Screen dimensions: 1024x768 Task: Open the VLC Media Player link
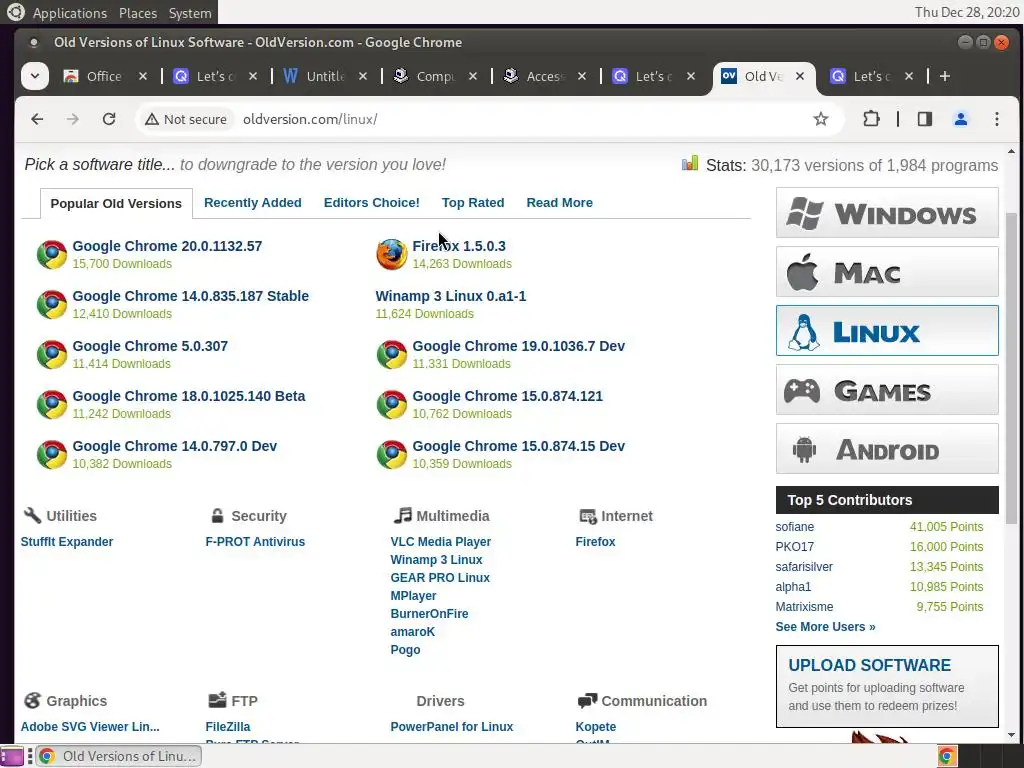pos(441,542)
